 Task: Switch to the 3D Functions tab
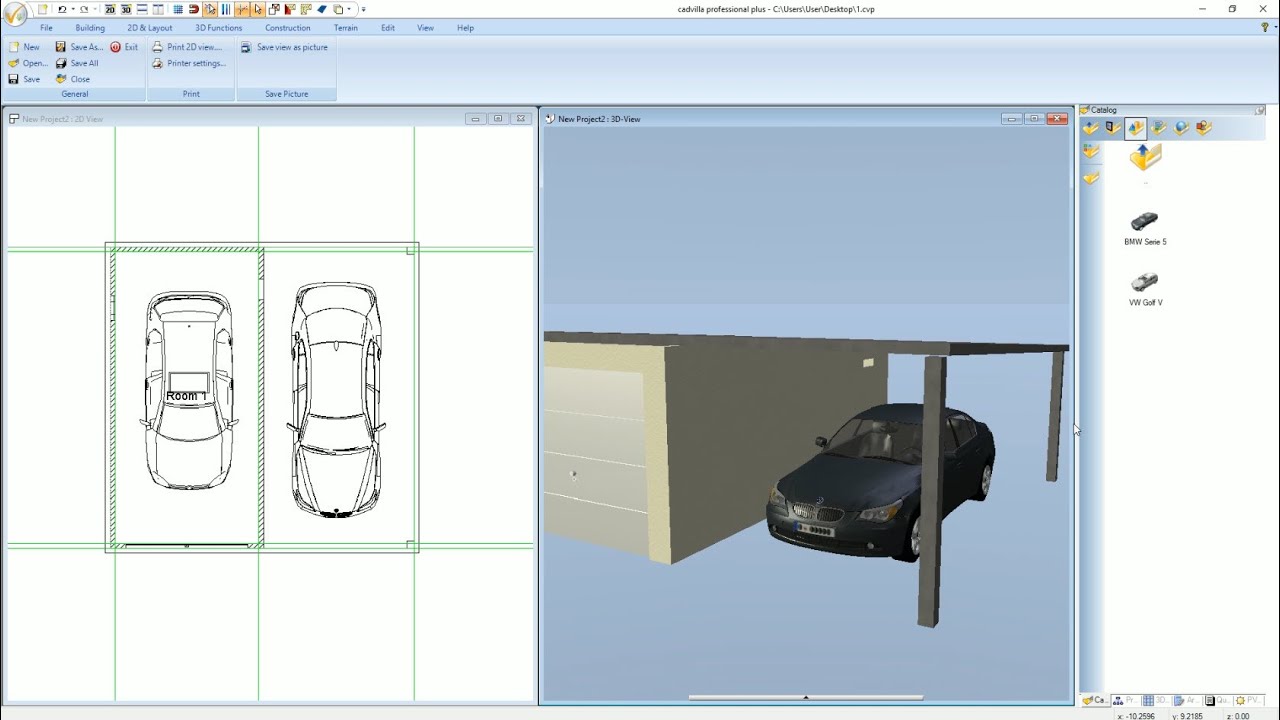click(x=219, y=28)
